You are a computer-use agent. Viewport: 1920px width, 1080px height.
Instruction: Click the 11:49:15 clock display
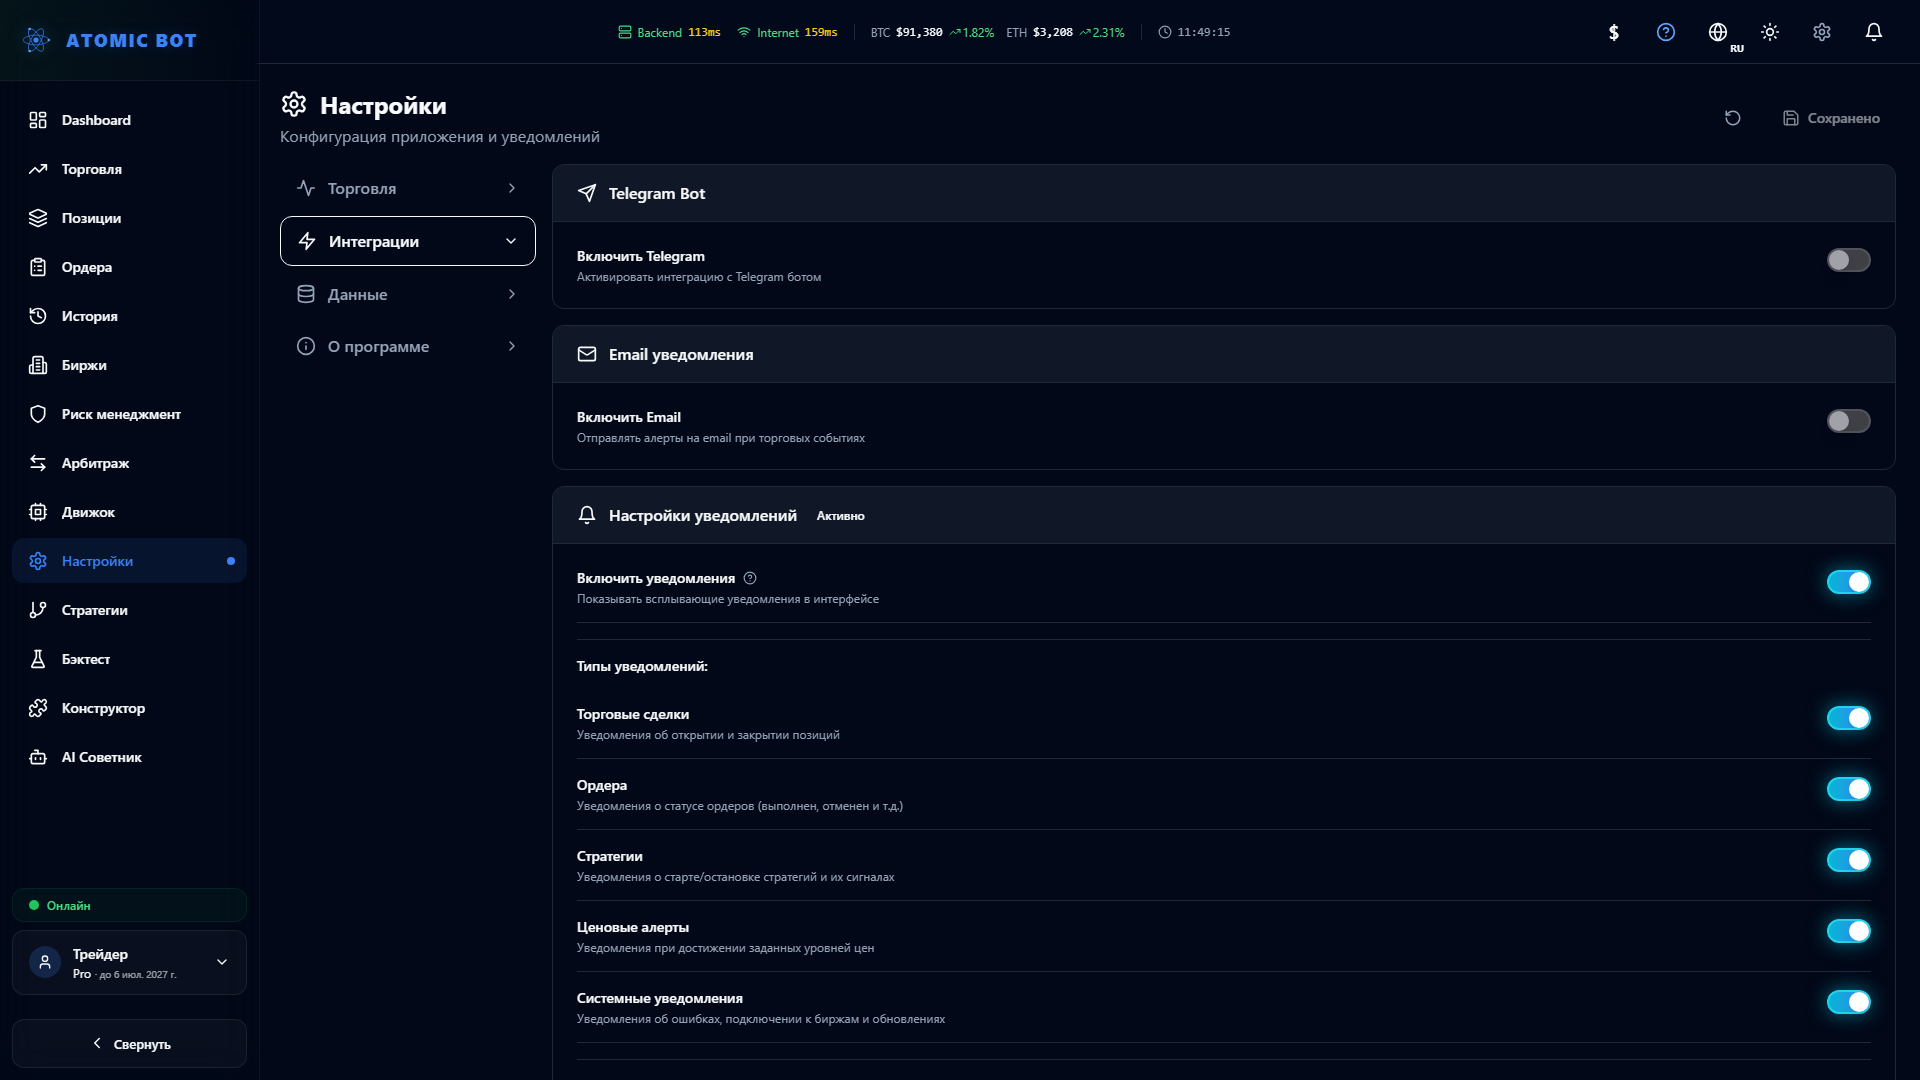pos(1194,32)
